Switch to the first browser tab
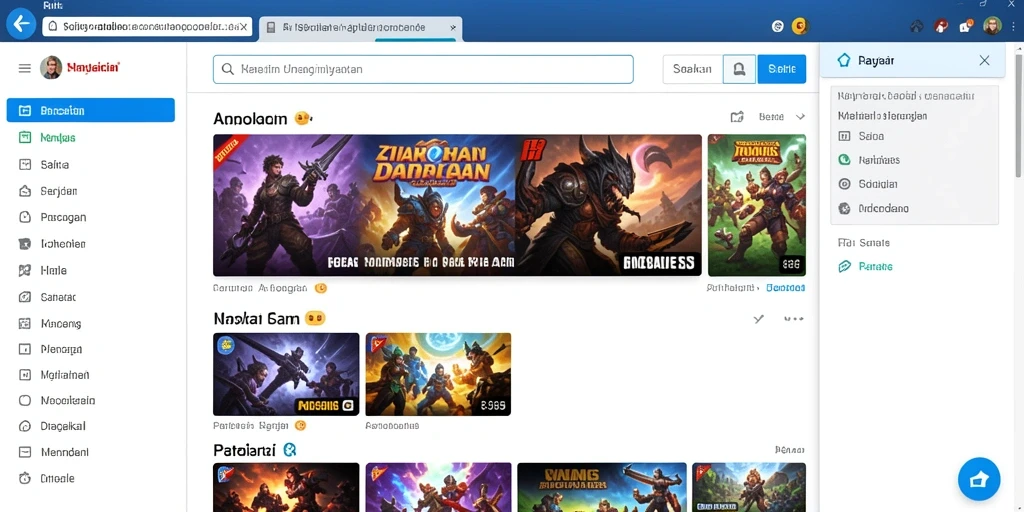Image resolution: width=1024 pixels, height=512 pixels. tap(147, 27)
